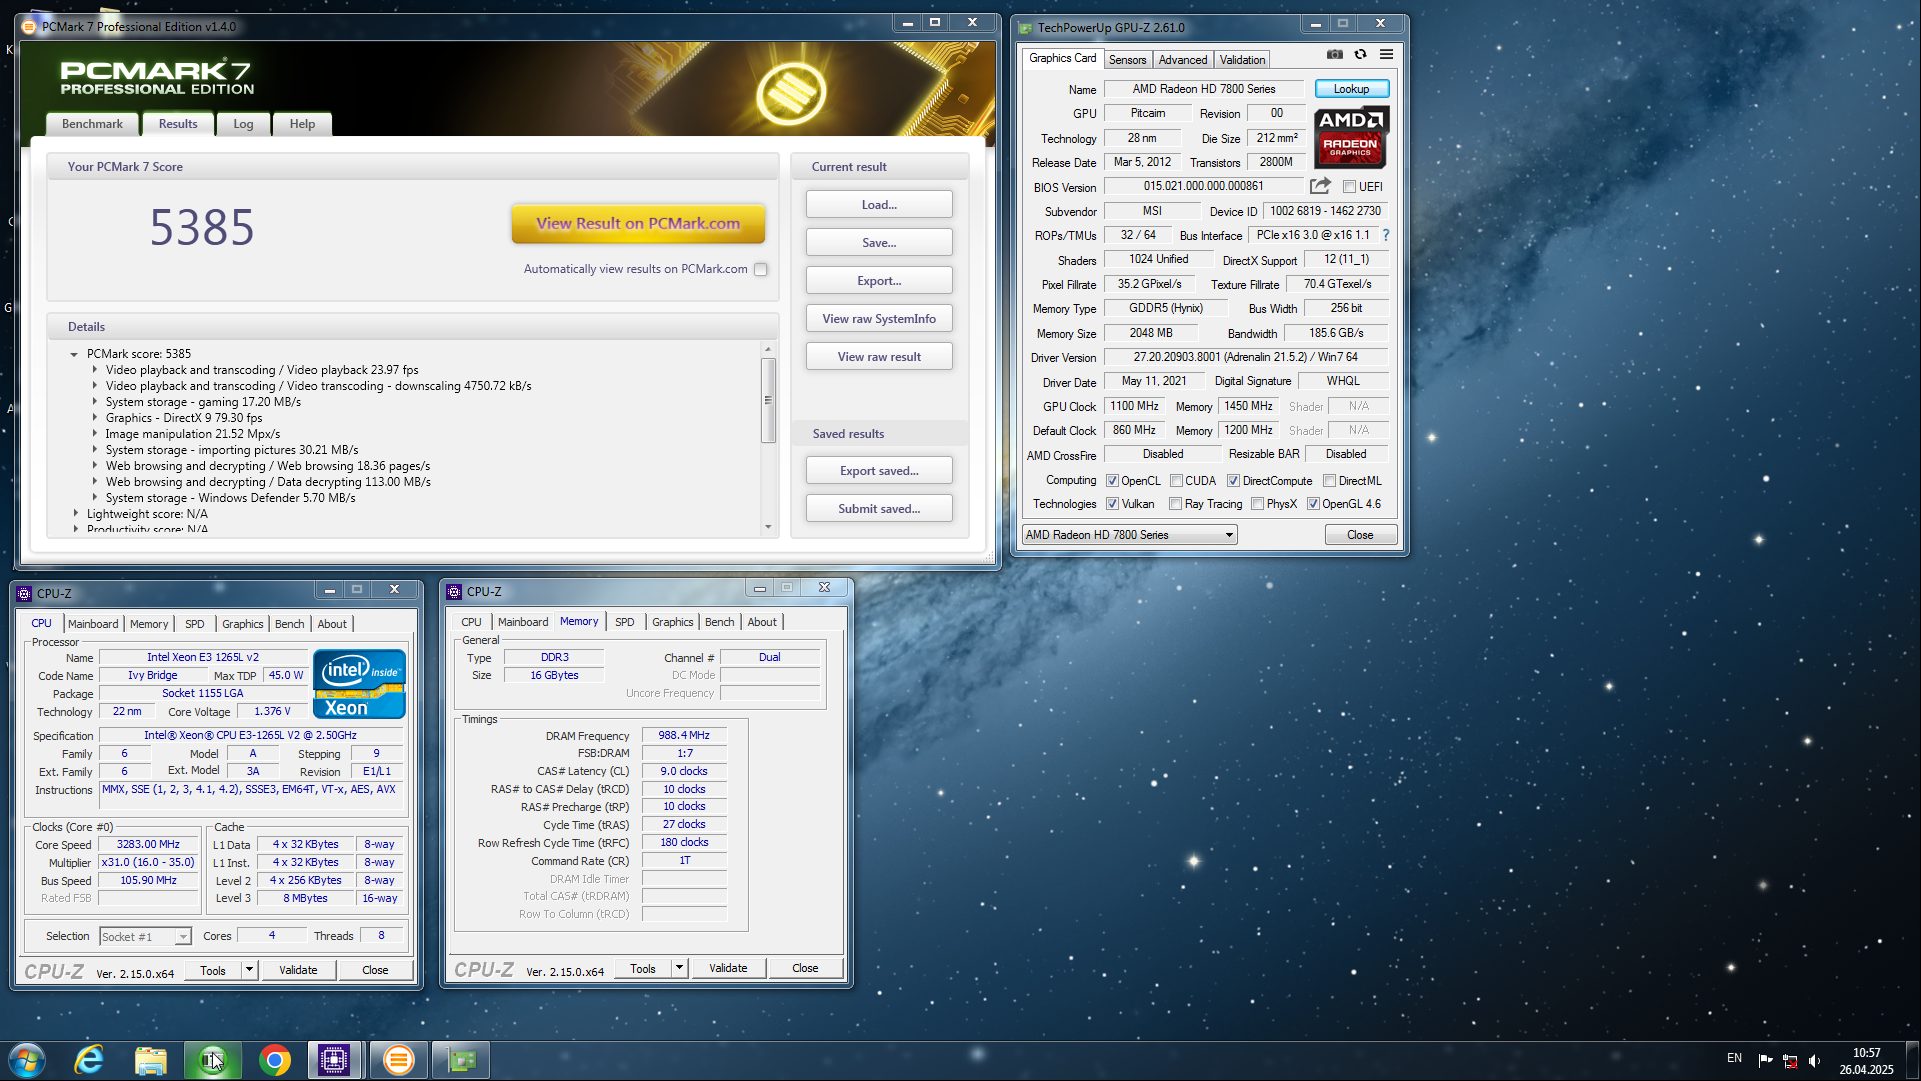Open the GPU-Z hamburger menu
This screenshot has width=1921, height=1081.
tap(1386, 54)
